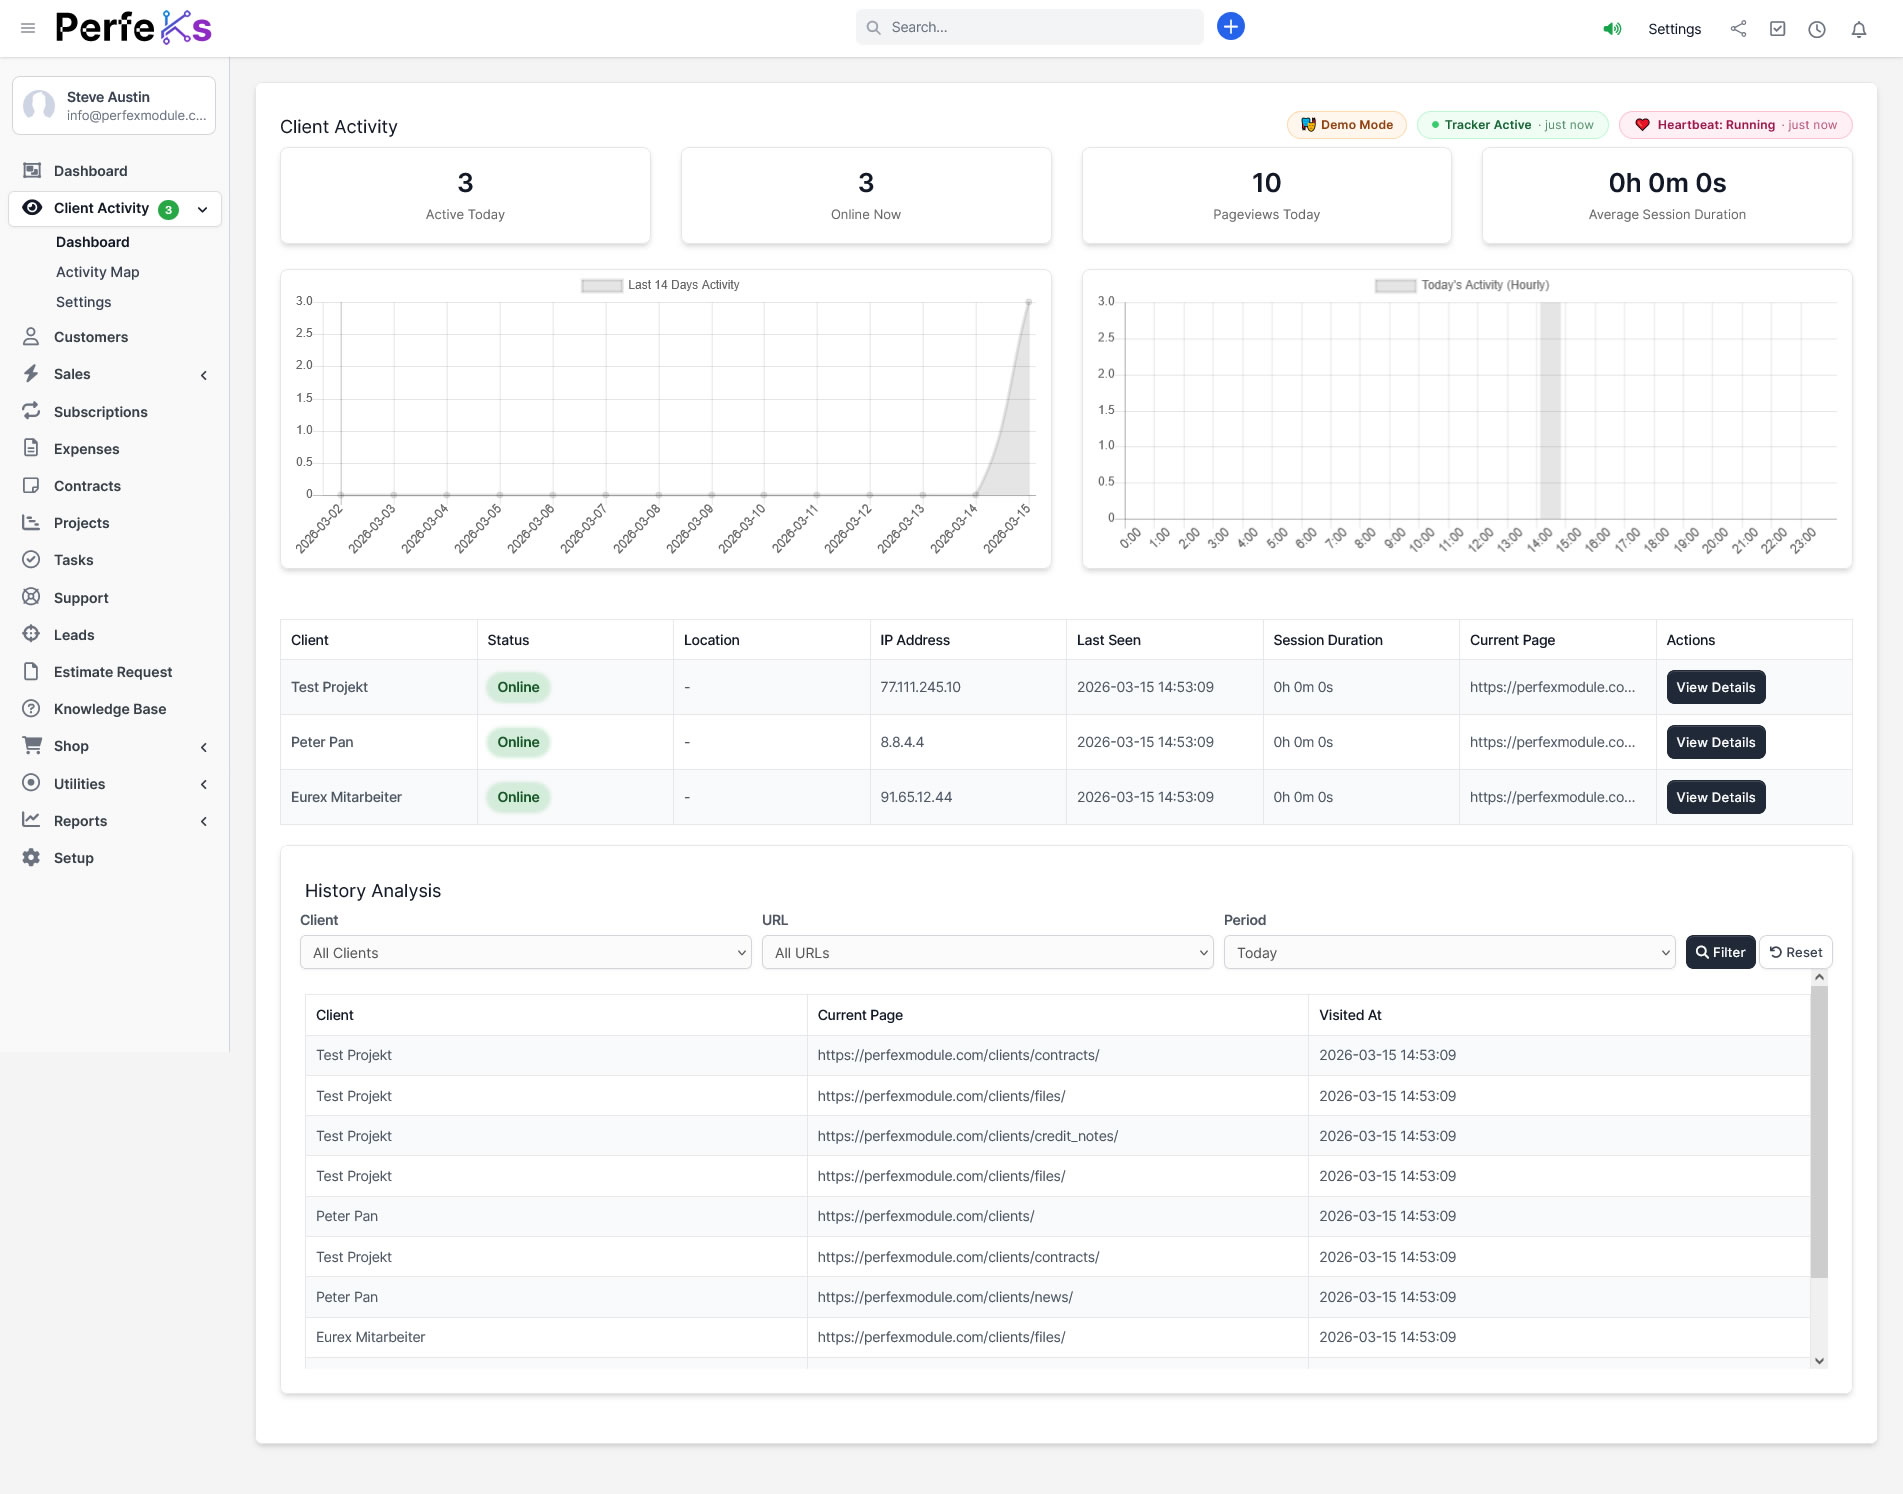Open the All Clients dropdown

click(525, 953)
